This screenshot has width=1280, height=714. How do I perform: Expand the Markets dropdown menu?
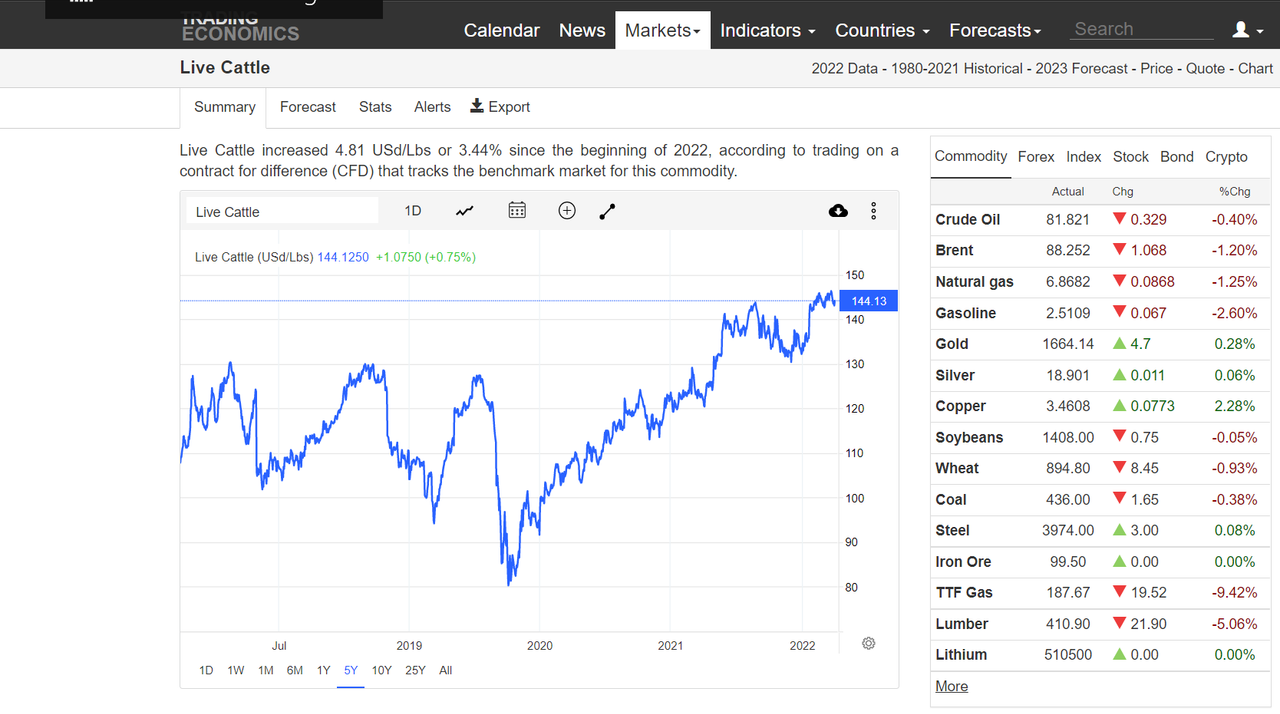(x=663, y=30)
